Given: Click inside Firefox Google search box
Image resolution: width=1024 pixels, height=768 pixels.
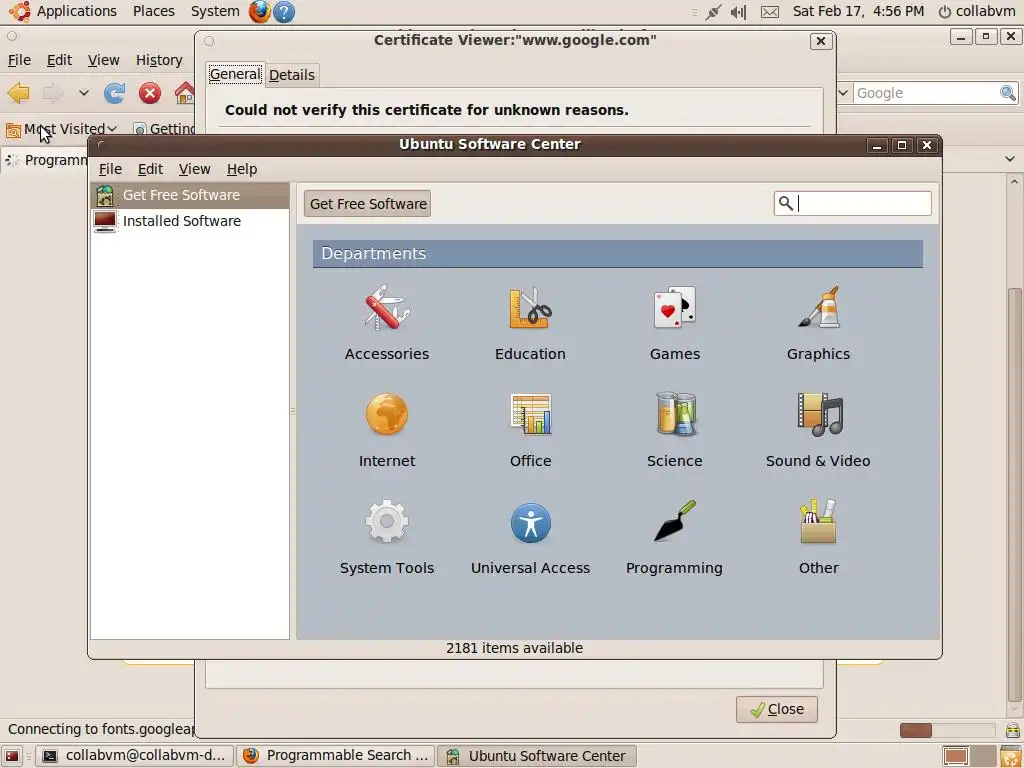Looking at the screenshot, I should point(926,93).
